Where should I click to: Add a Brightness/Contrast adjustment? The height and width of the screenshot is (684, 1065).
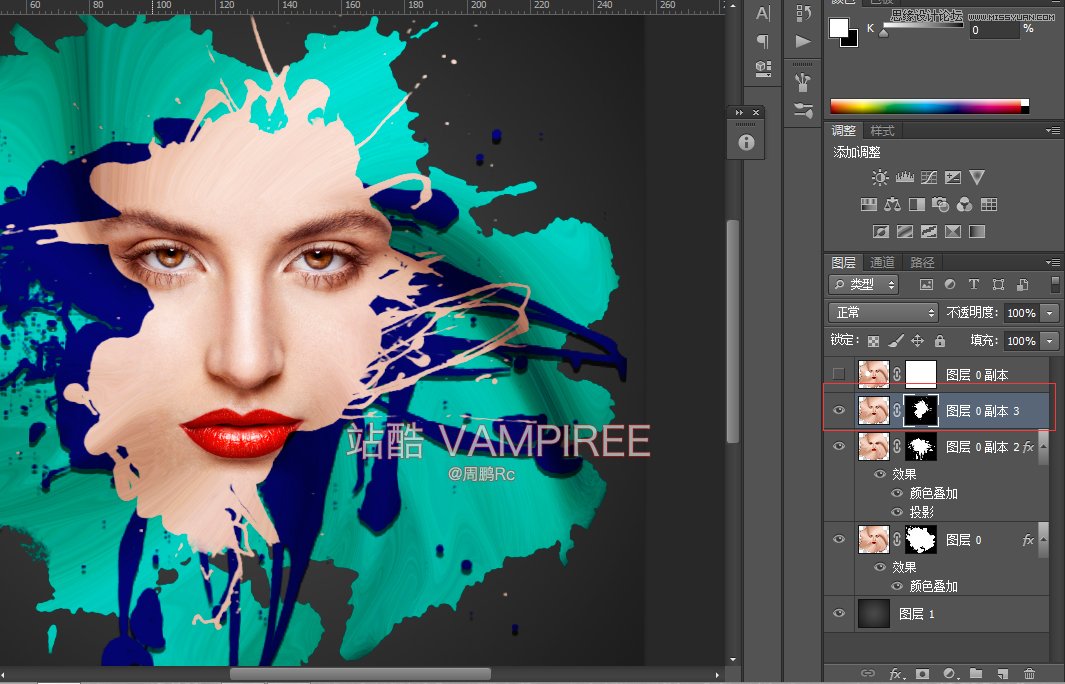880,178
